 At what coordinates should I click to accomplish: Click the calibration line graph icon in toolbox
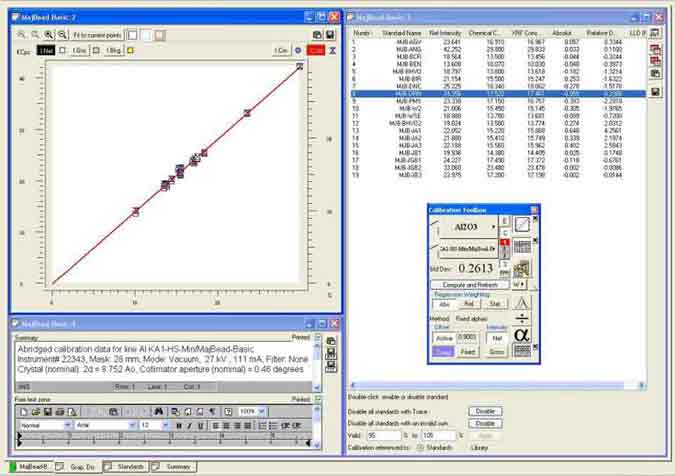521,225
